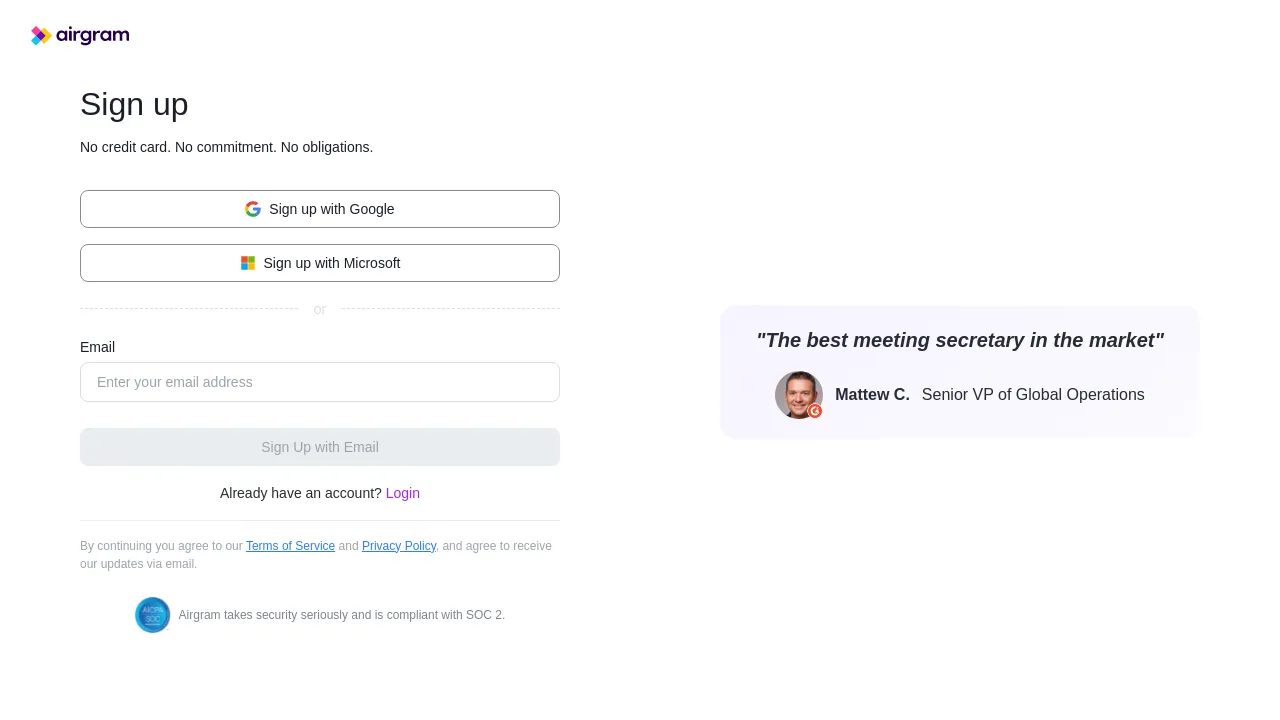Click the SOC 2 compliance badge
Image resolution: width=1280 pixels, height=720 pixels.
click(x=152, y=615)
